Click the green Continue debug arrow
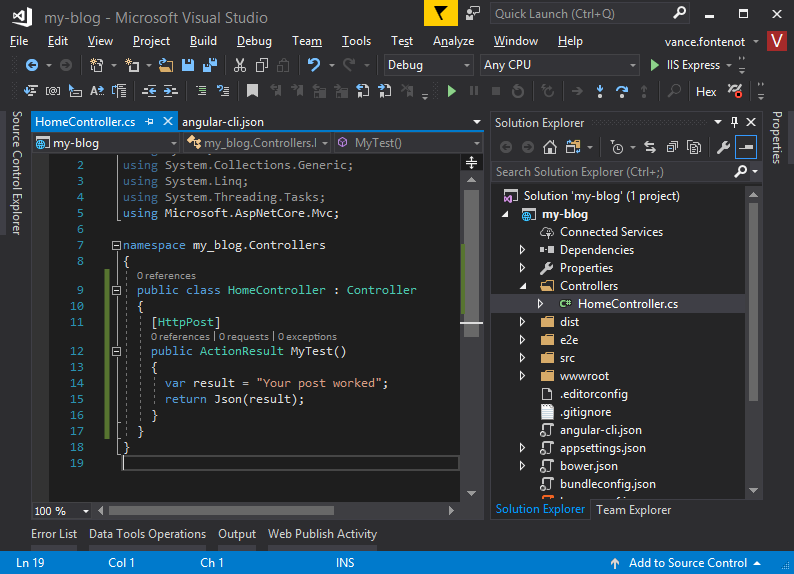The image size is (794, 574). click(452, 91)
